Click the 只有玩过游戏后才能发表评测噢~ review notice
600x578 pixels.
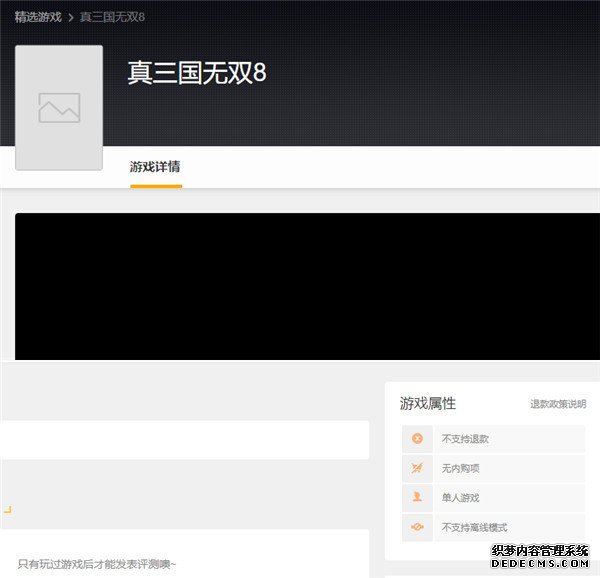pos(97,564)
